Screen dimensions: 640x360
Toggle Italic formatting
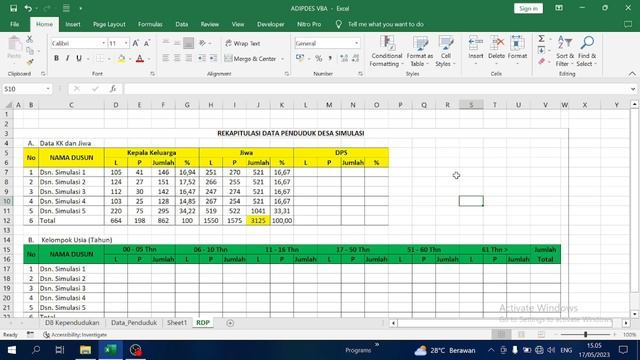pos(67,58)
